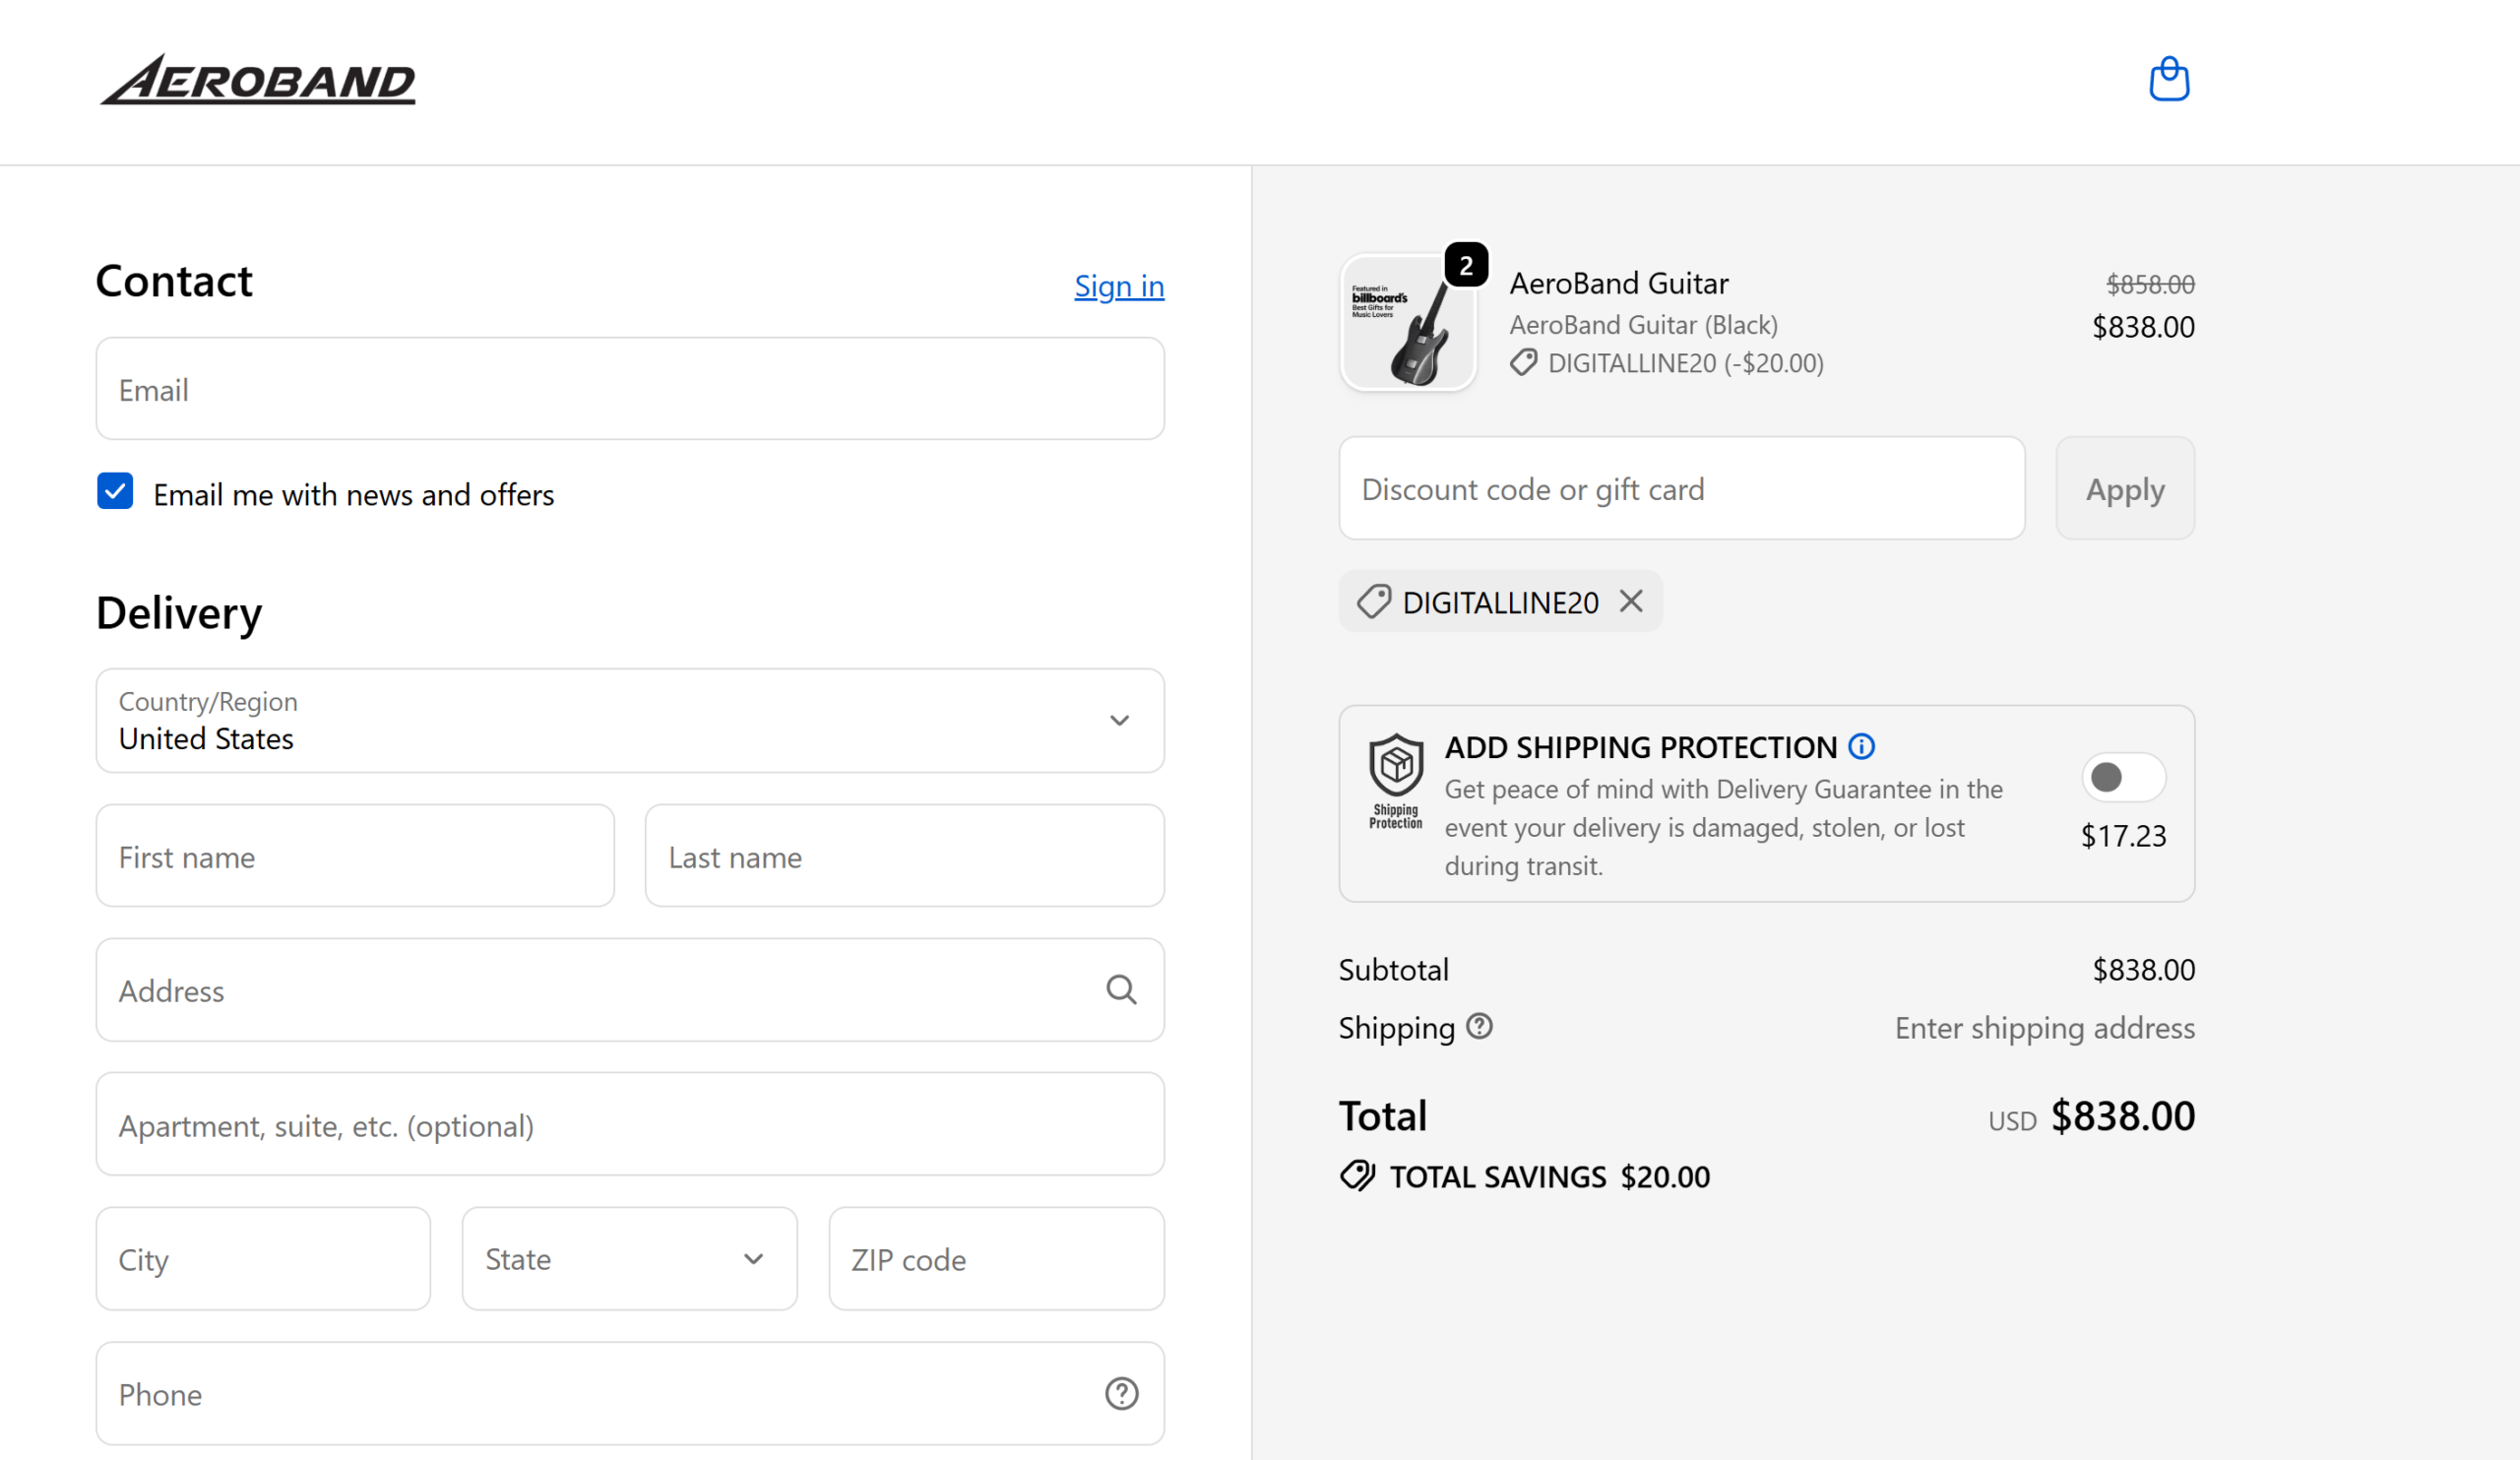Click the AeroBand Guitar product thumbnail

[x=1408, y=323]
